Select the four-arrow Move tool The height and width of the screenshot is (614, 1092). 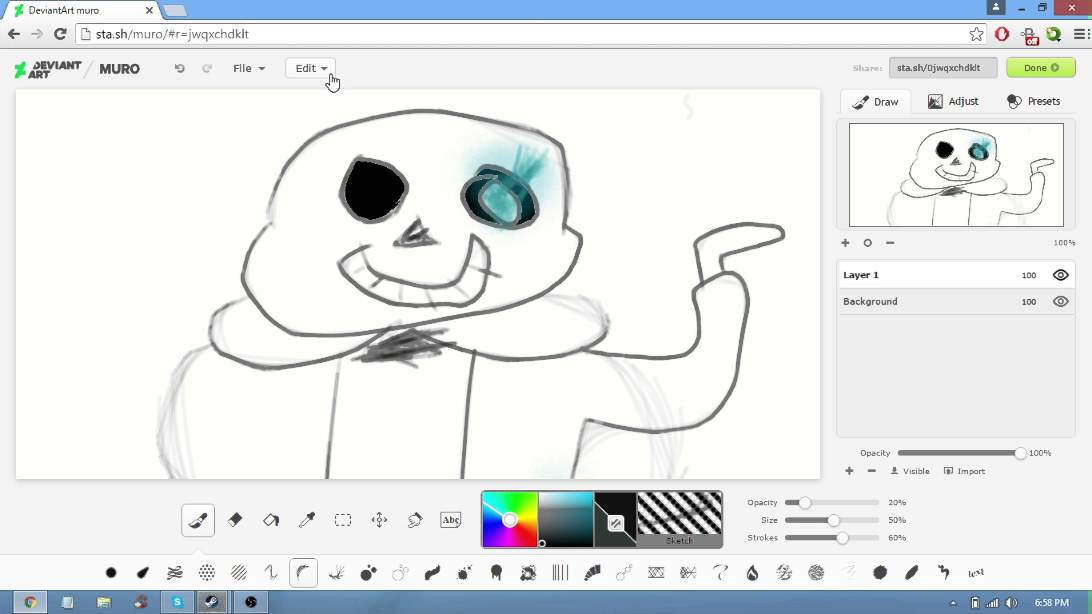[x=379, y=519]
